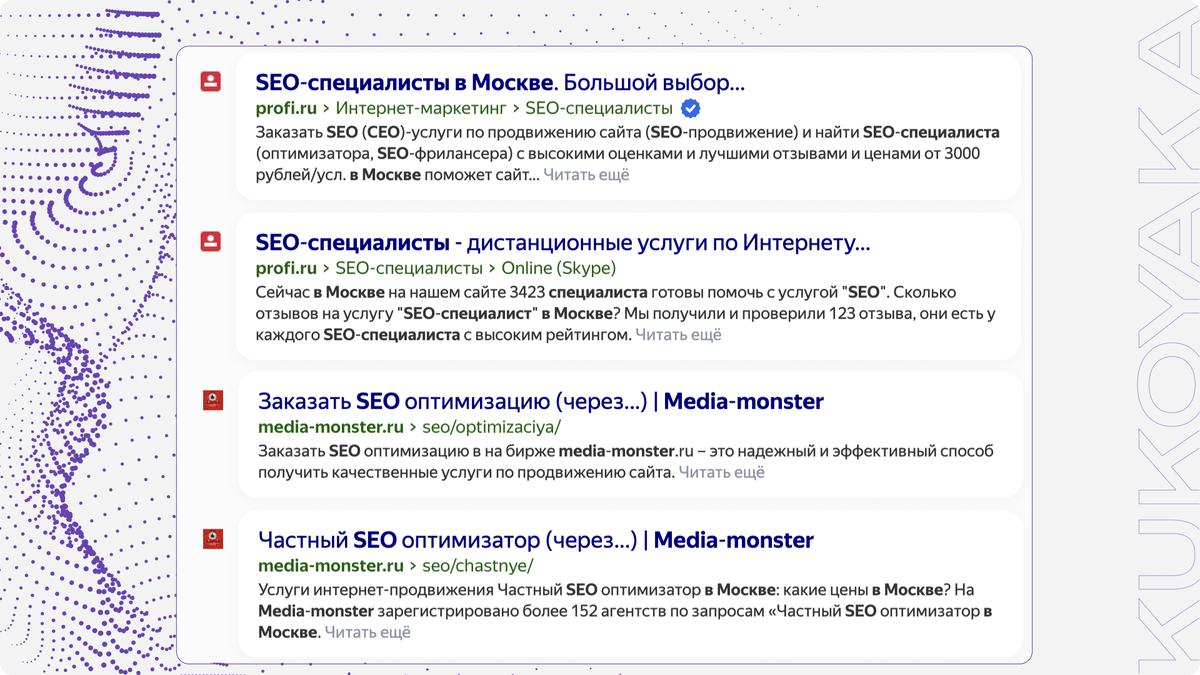
Task: Click the profi.ru favicon beside 'SEO-специалисты в Москве'
Action: pyautogui.click(x=210, y=82)
